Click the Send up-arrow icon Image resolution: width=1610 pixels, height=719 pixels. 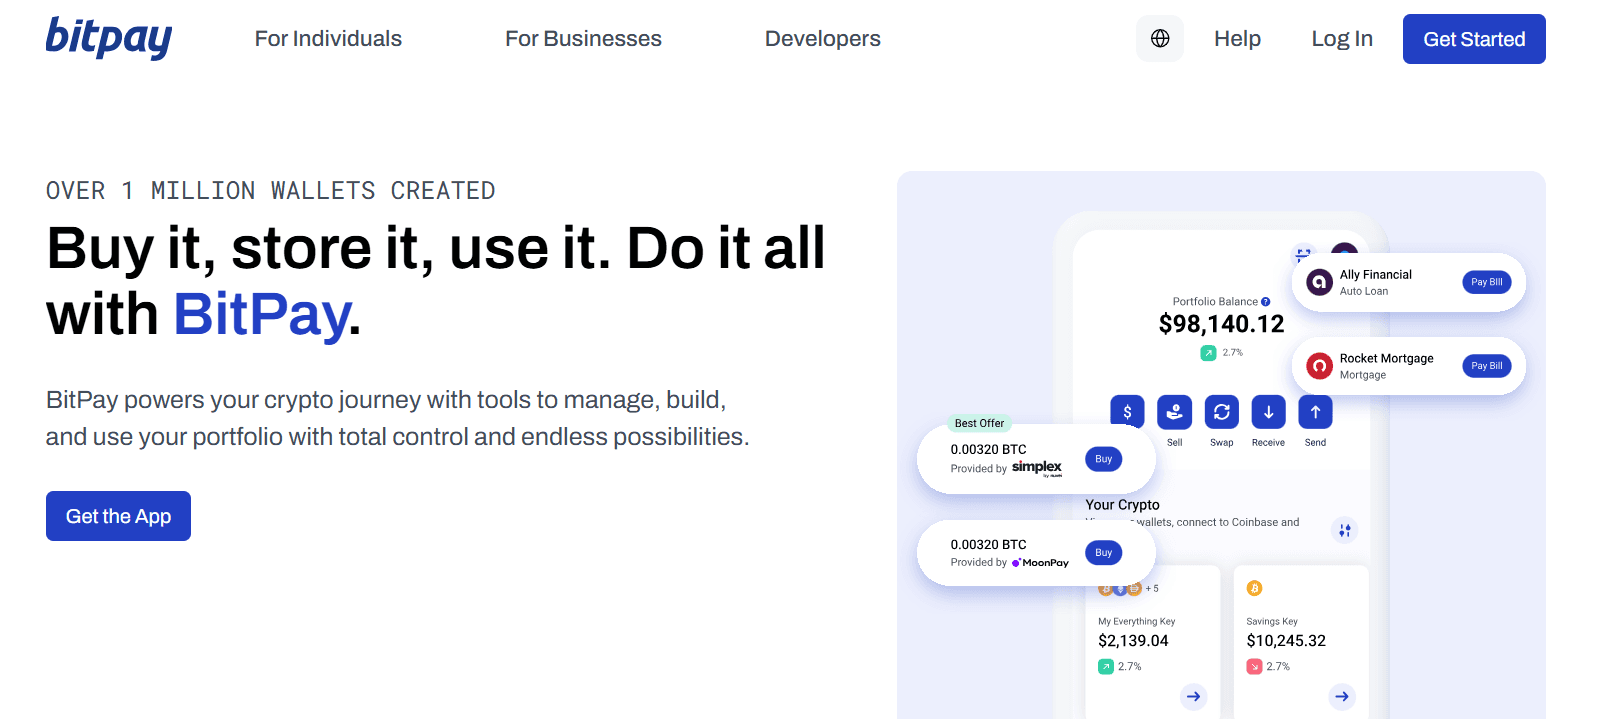pos(1315,411)
